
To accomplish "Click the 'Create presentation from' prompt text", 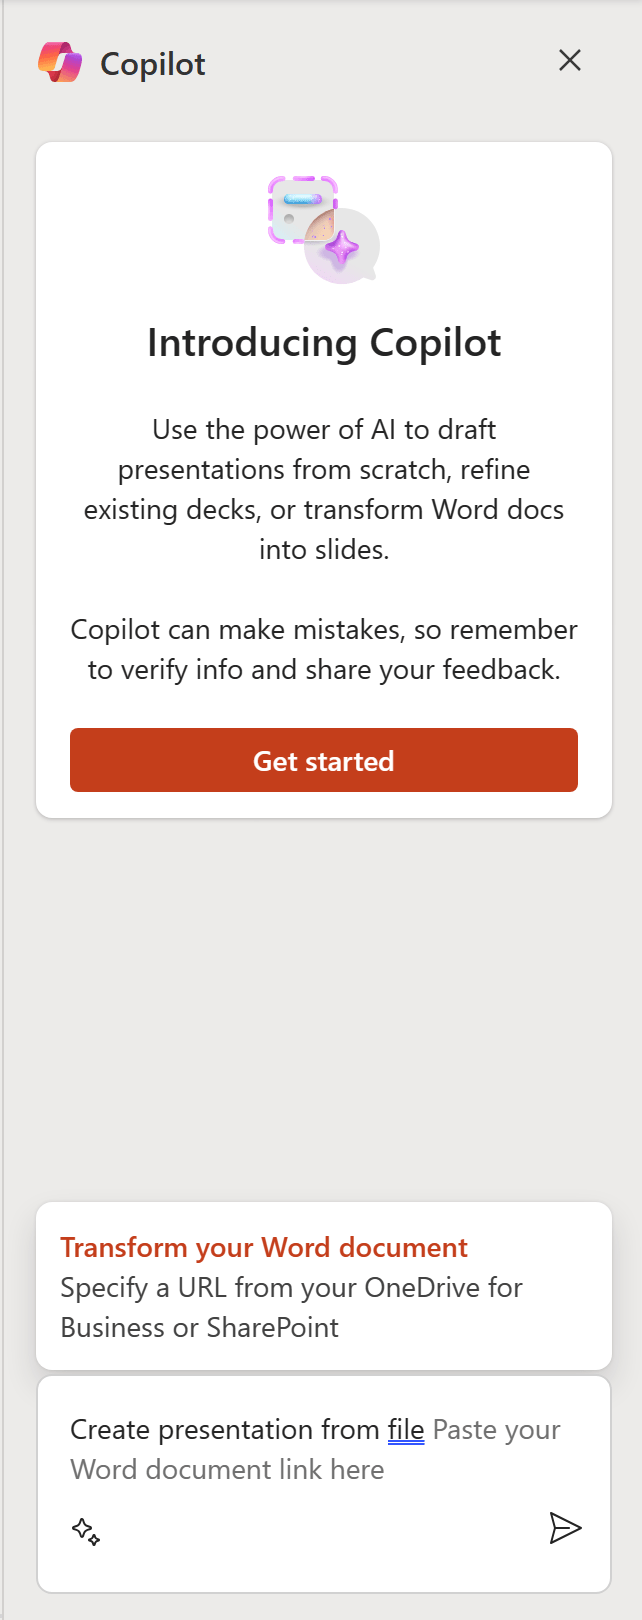I will (x=225, y=1430).
